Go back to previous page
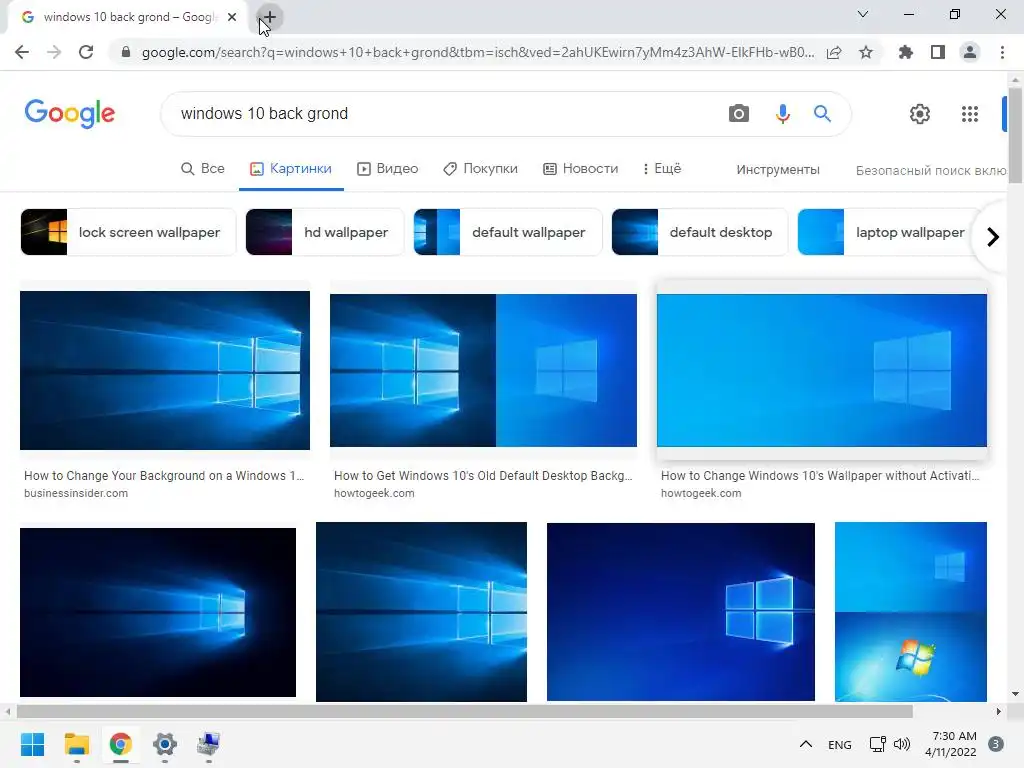1024x768 pixels. tap(22, 52)
